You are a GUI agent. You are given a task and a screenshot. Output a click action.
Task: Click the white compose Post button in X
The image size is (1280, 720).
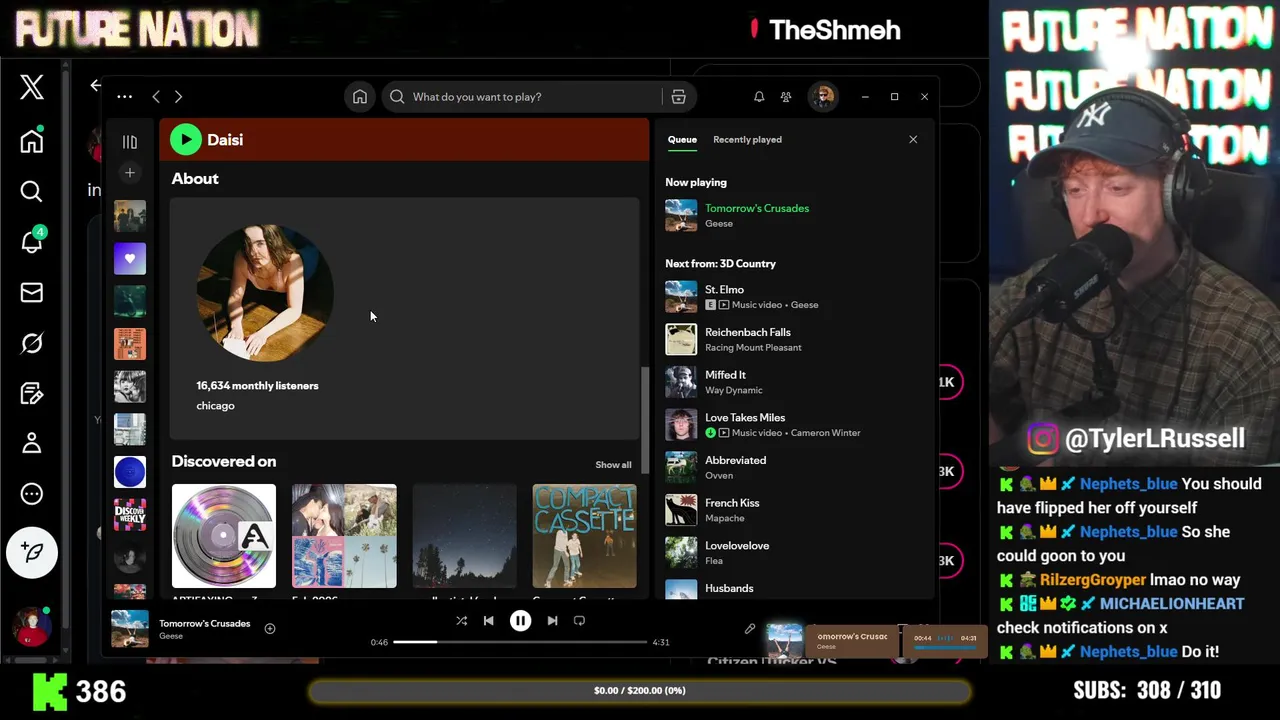(x=32, y=552)
